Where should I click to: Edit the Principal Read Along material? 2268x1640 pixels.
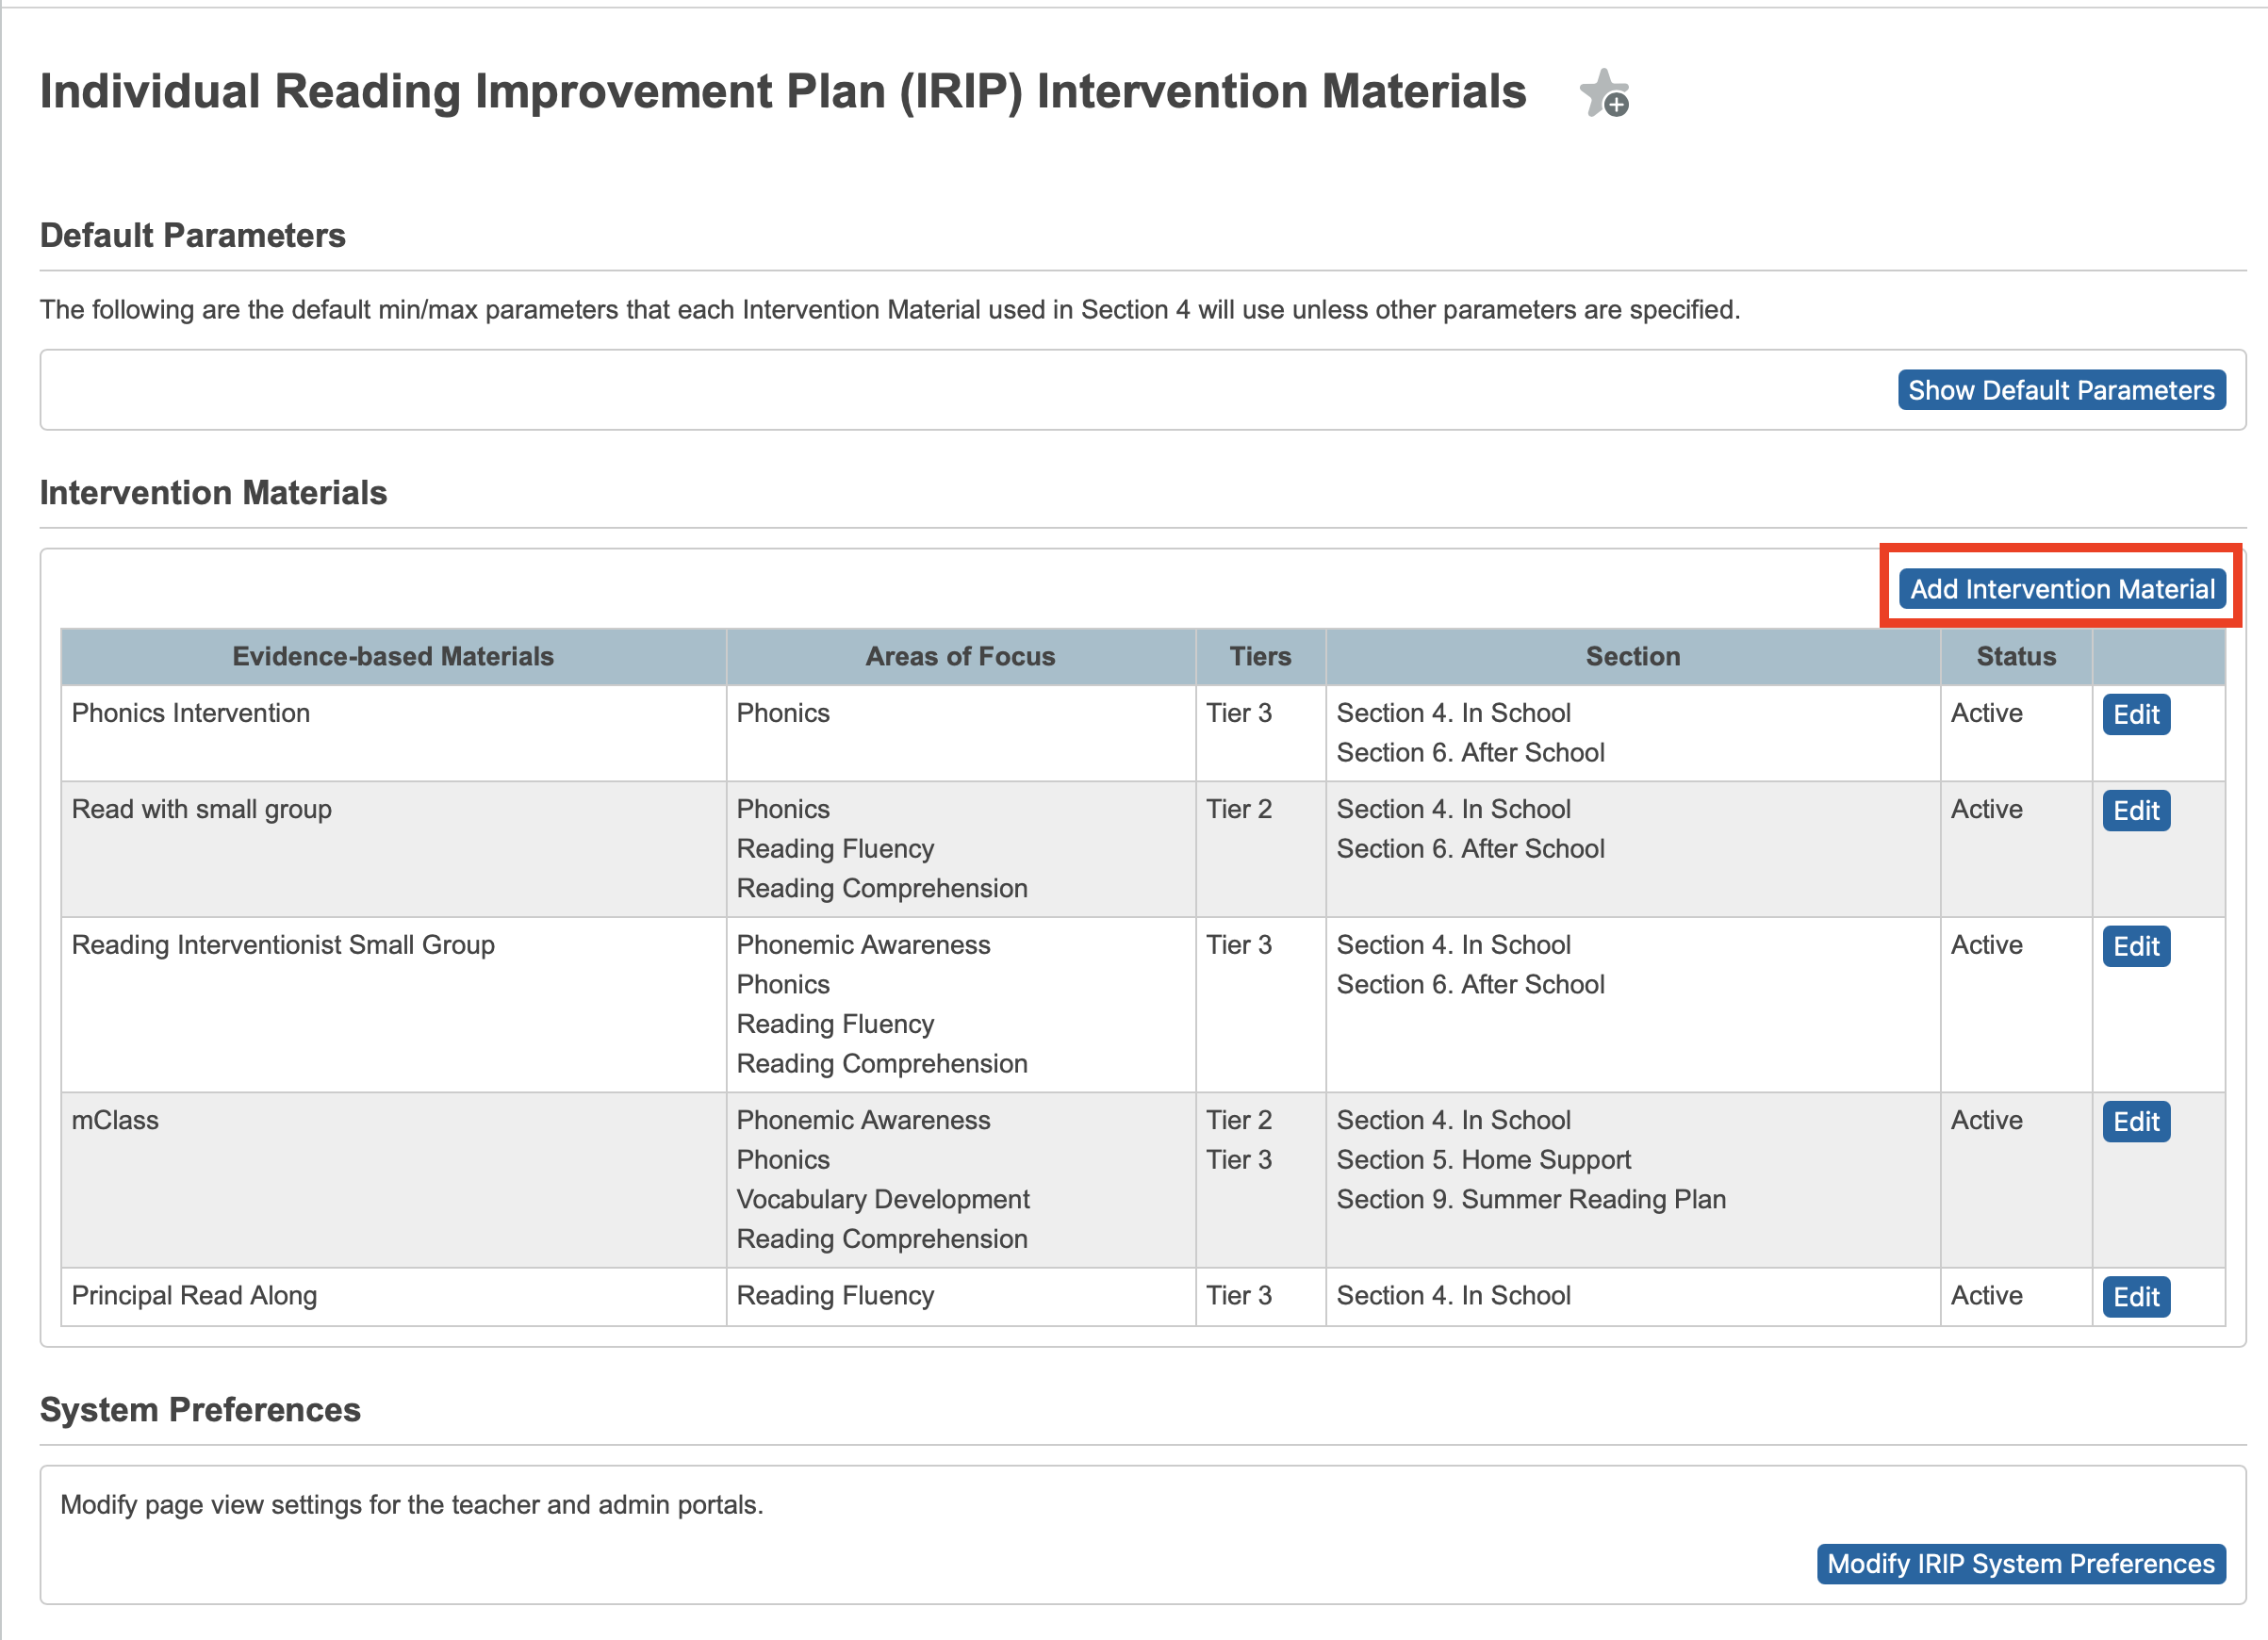(2136, 1296)
